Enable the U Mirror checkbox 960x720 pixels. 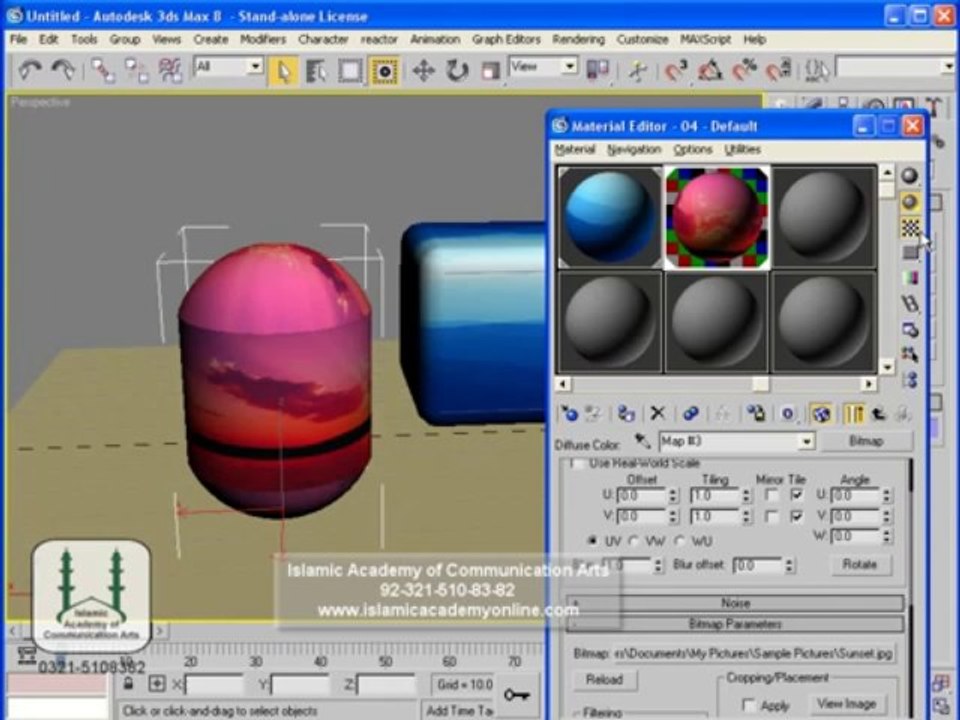(x=773, y=495)
